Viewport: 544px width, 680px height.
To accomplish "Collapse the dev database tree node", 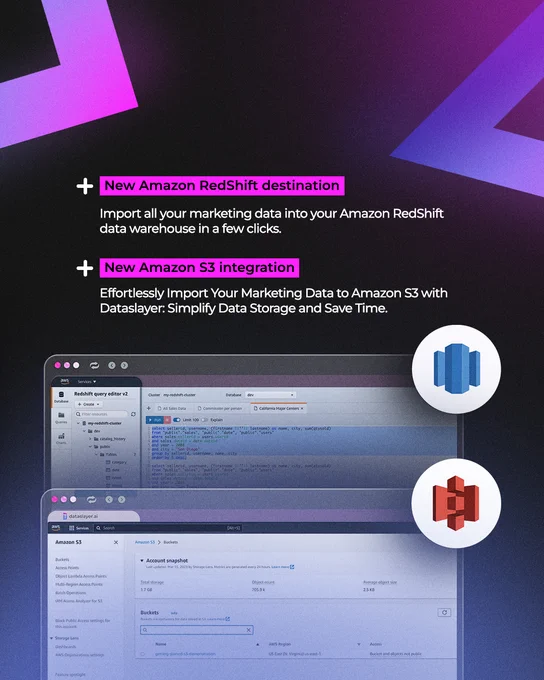I will 85,431.
